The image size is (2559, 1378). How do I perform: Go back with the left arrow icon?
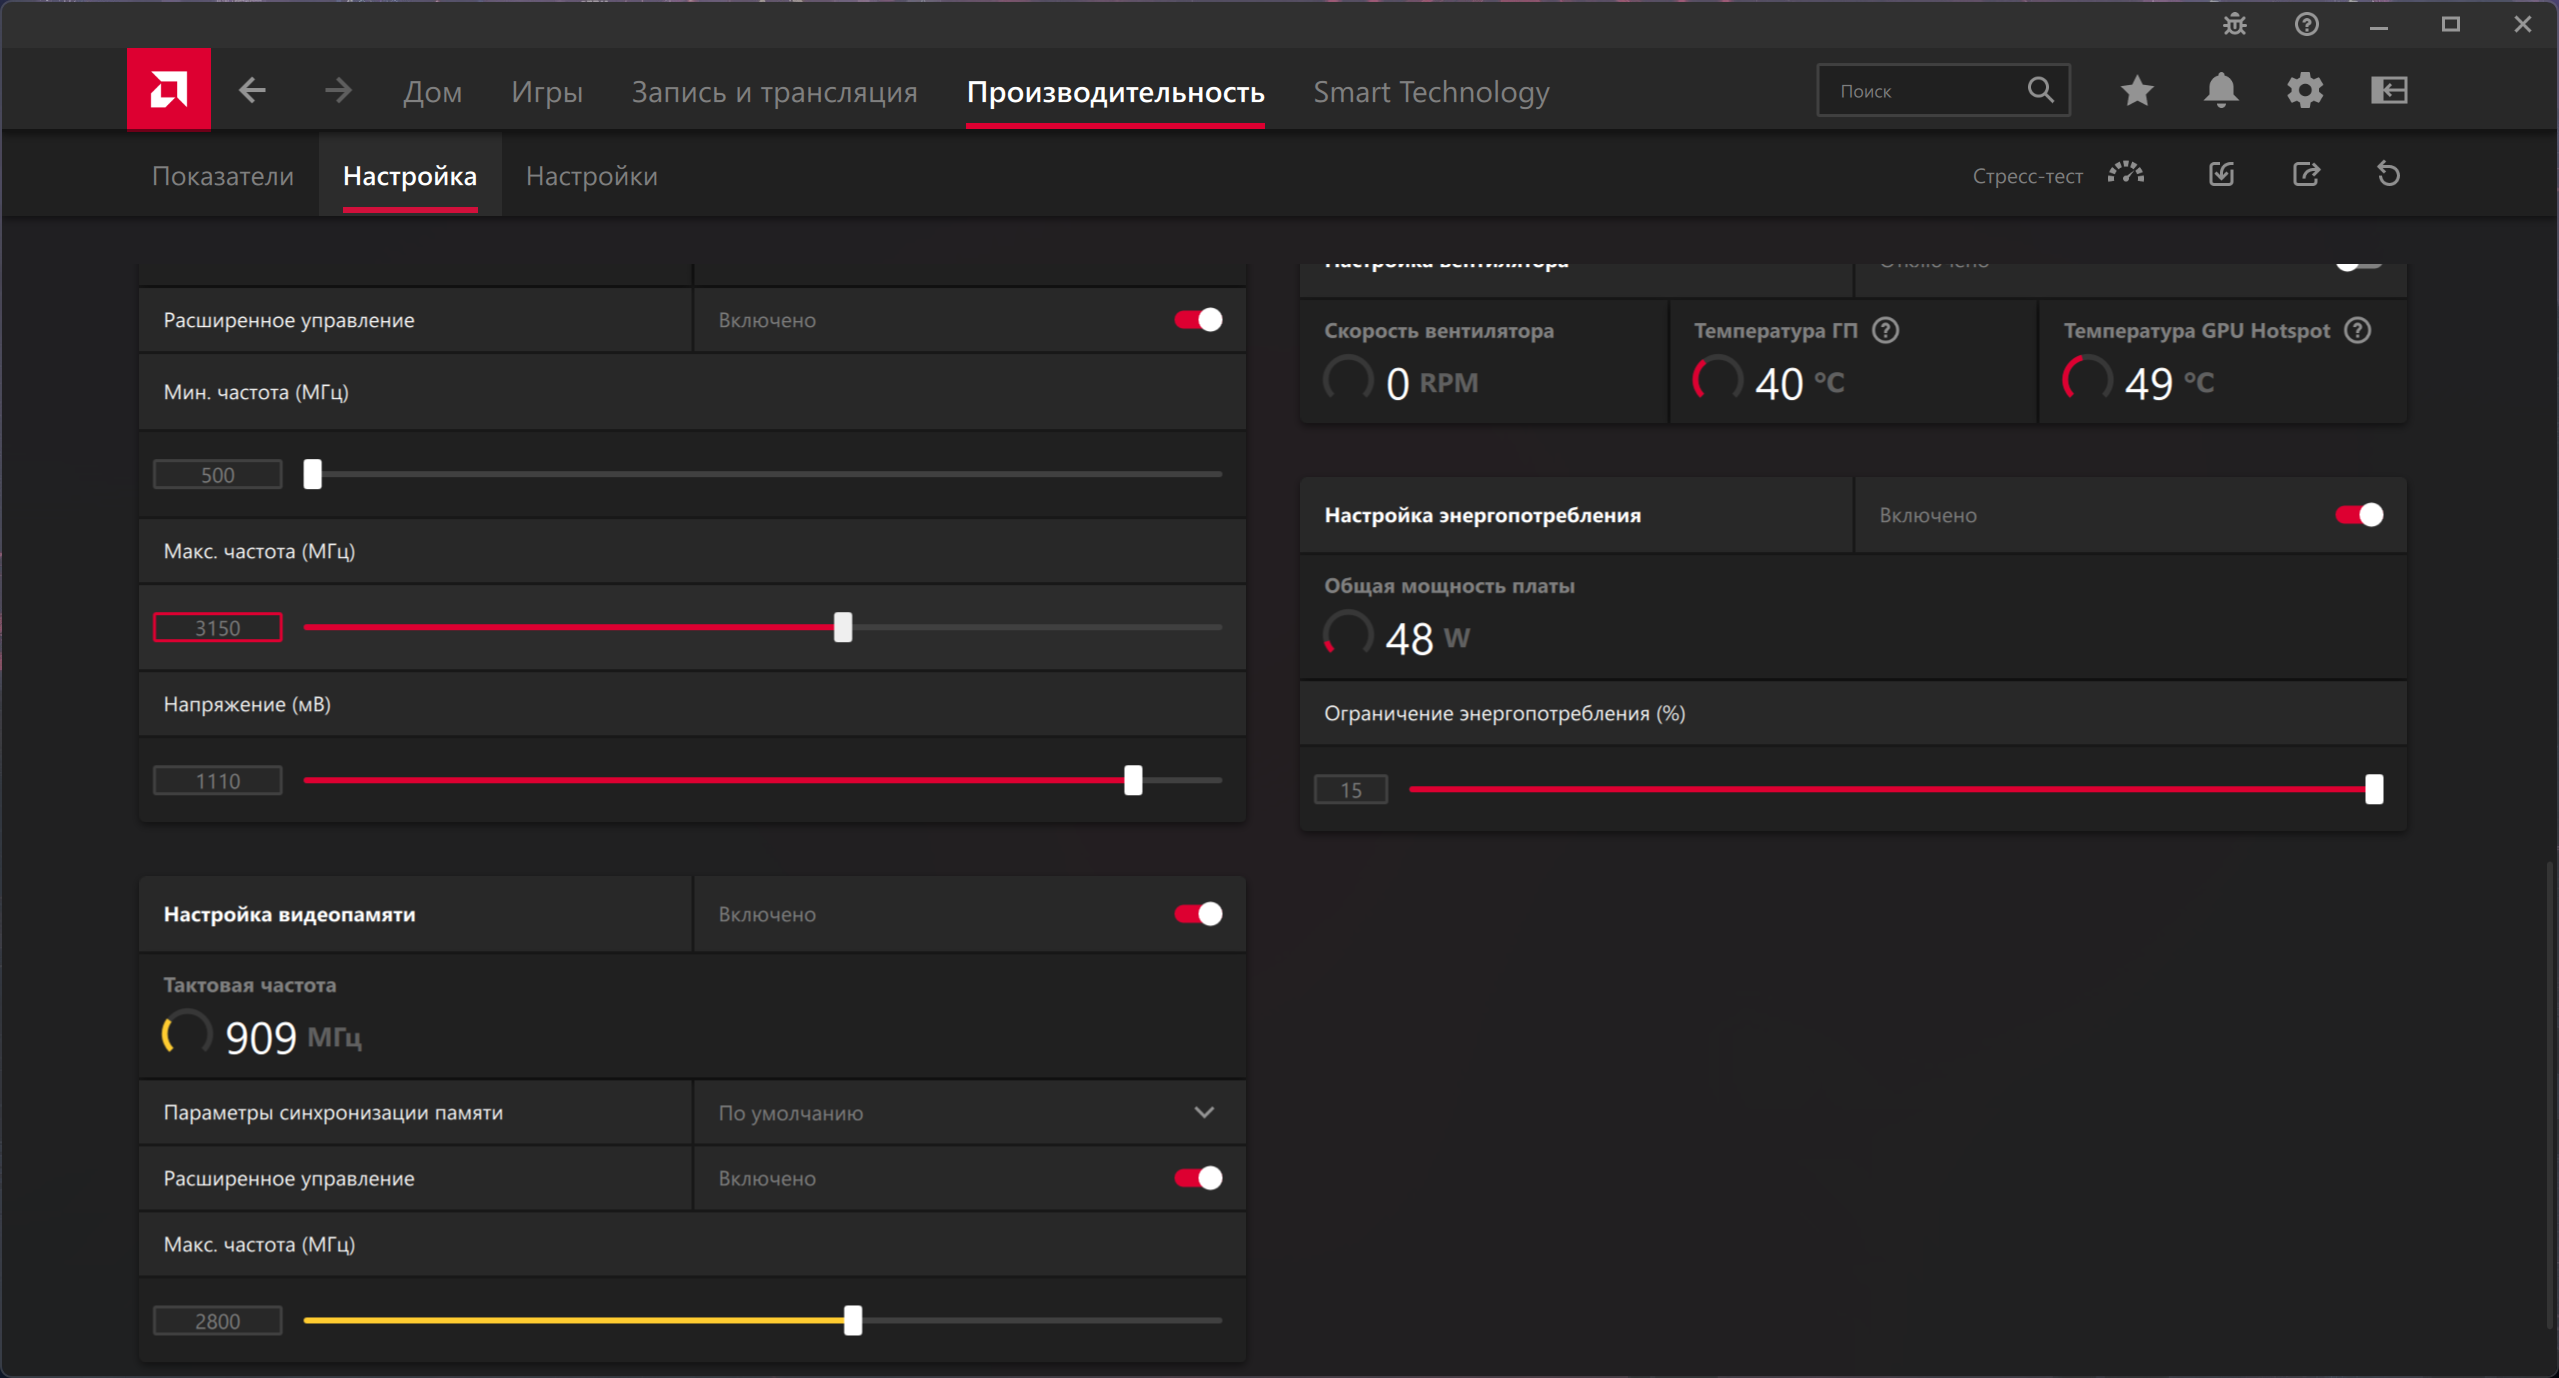[252, 91]
